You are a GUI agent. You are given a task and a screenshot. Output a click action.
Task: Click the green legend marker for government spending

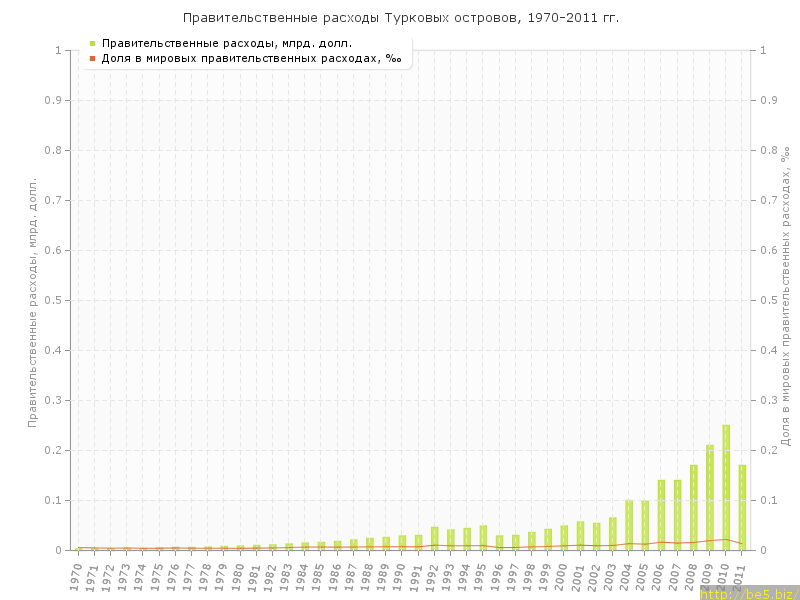tap(92, 43)
